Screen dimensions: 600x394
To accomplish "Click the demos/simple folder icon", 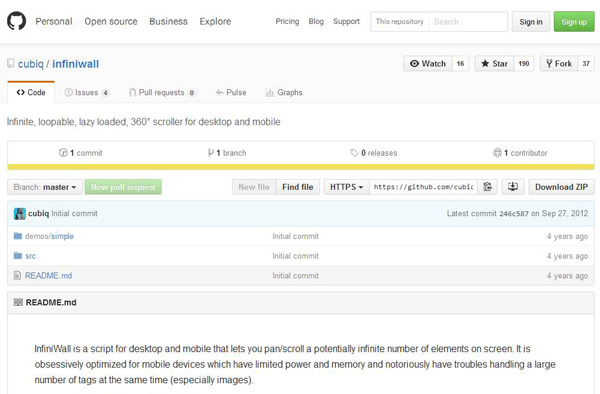I will [18, 236].
